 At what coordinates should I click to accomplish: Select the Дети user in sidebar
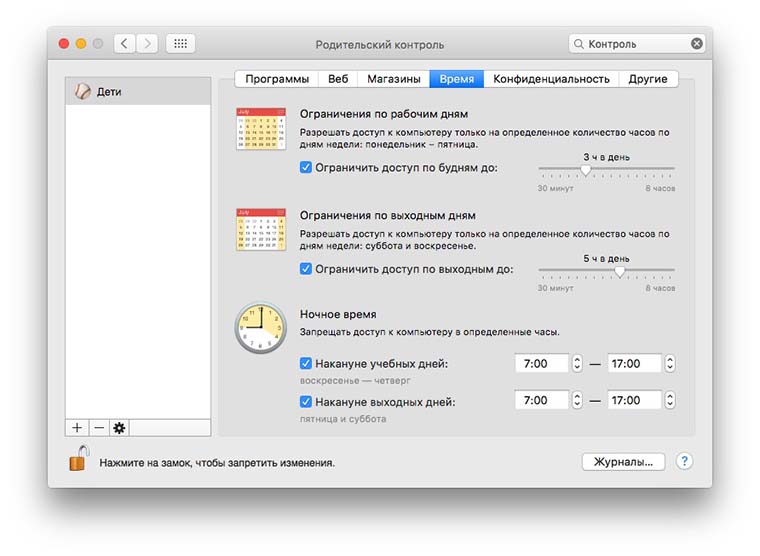pos(138,91)
